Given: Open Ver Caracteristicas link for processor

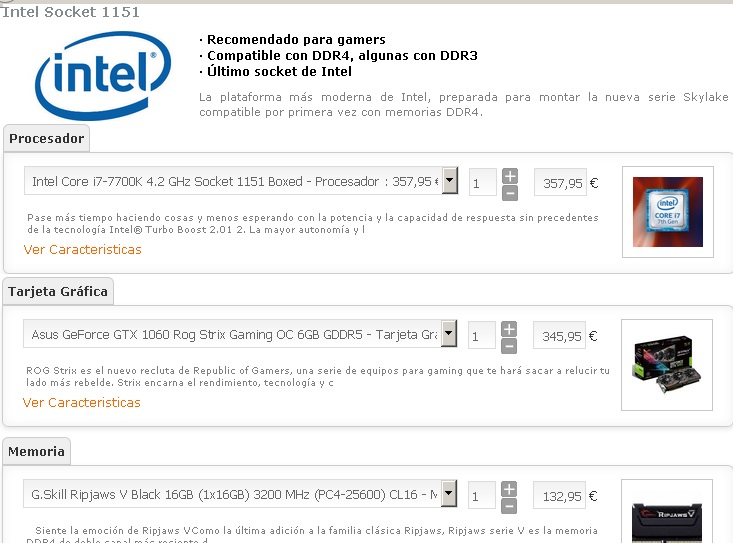Looking at the screenshot, I should point(82,250).
